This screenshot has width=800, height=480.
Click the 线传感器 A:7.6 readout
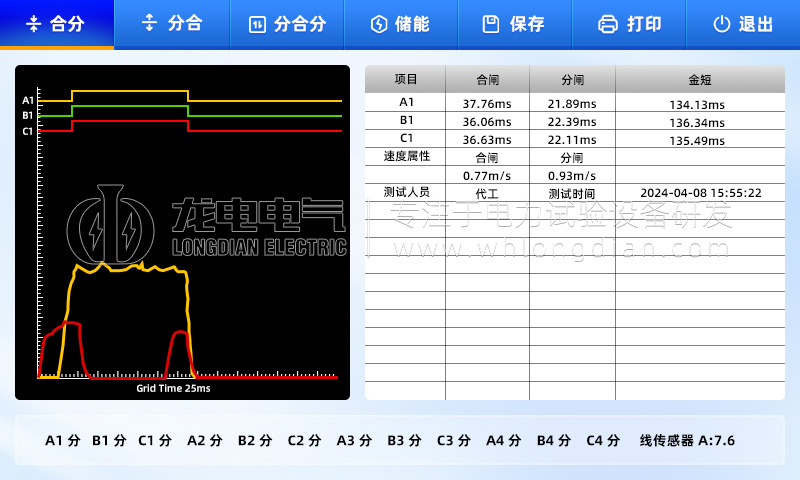tap(687, 440)
